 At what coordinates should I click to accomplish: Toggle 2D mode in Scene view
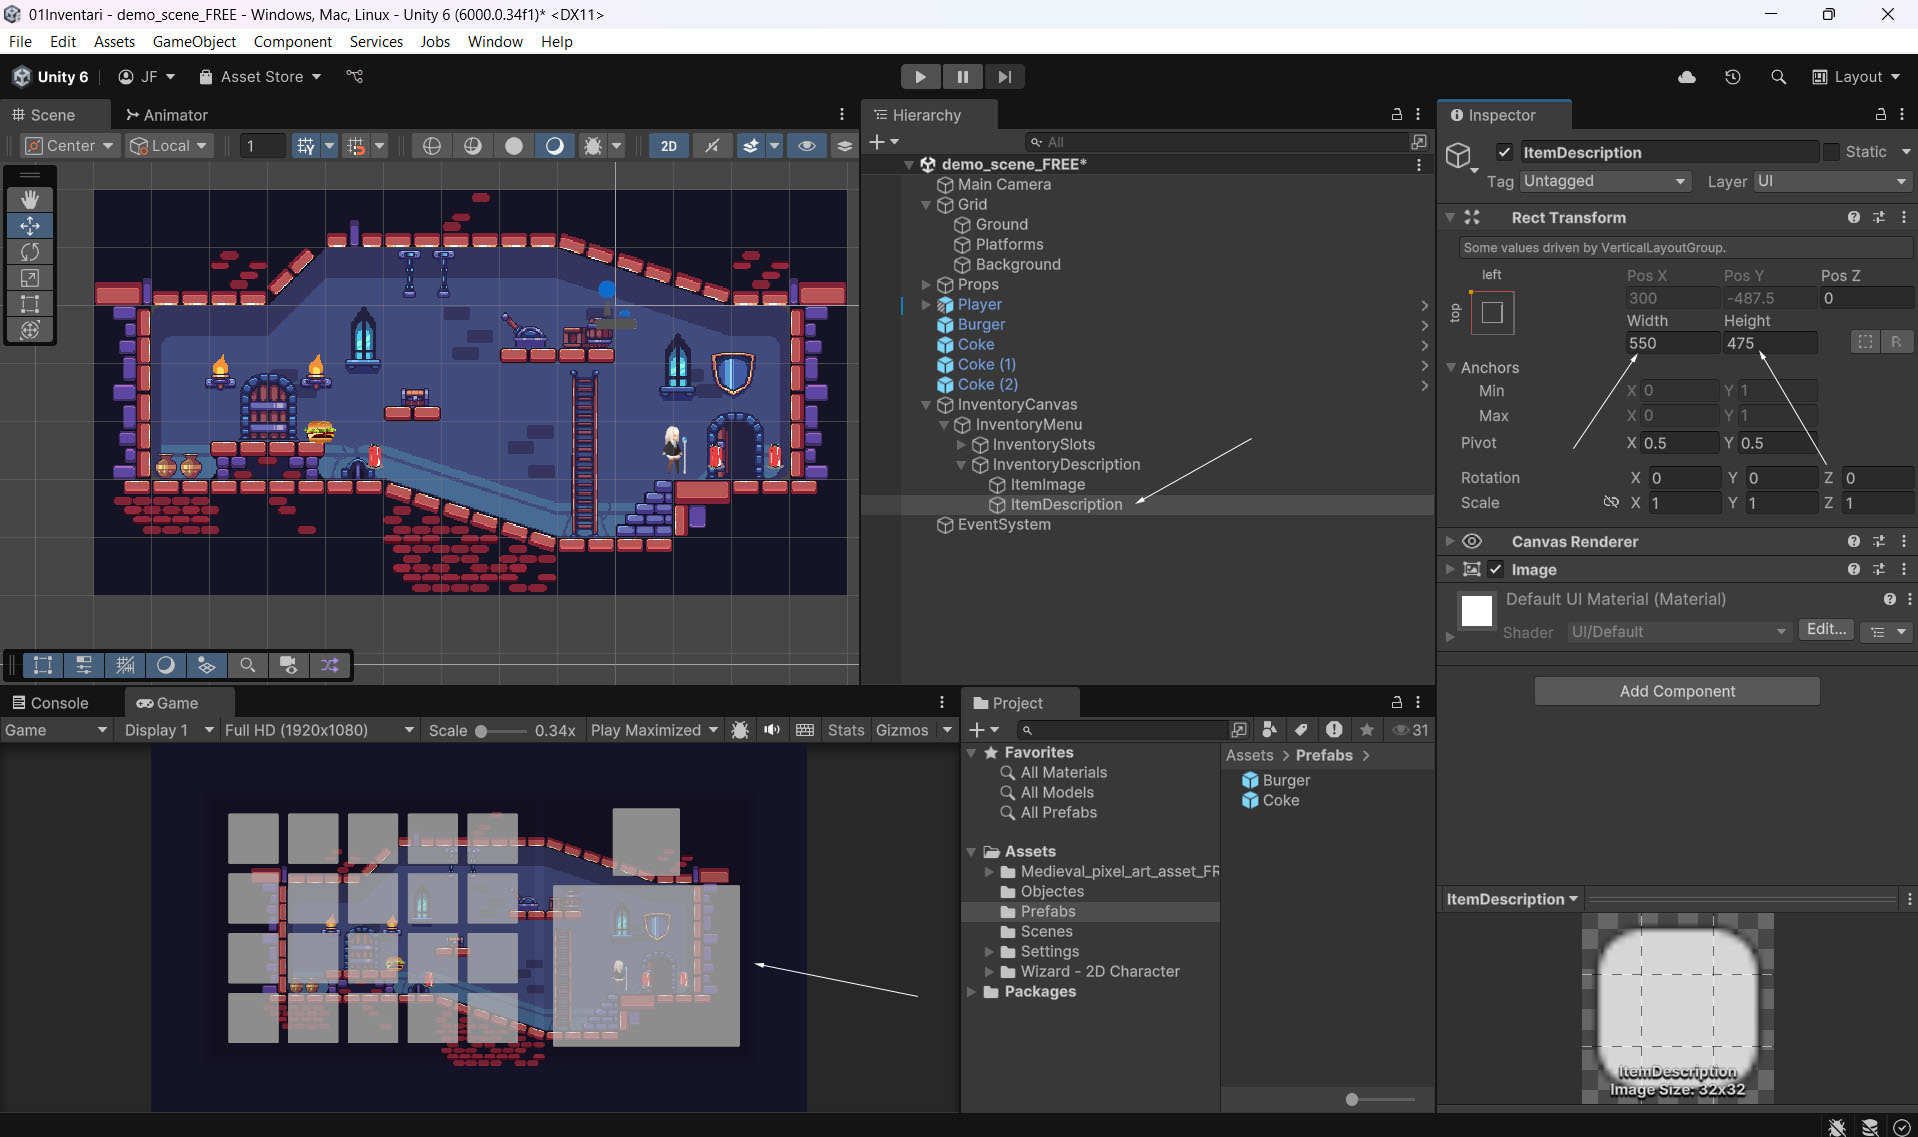(668, 146)
